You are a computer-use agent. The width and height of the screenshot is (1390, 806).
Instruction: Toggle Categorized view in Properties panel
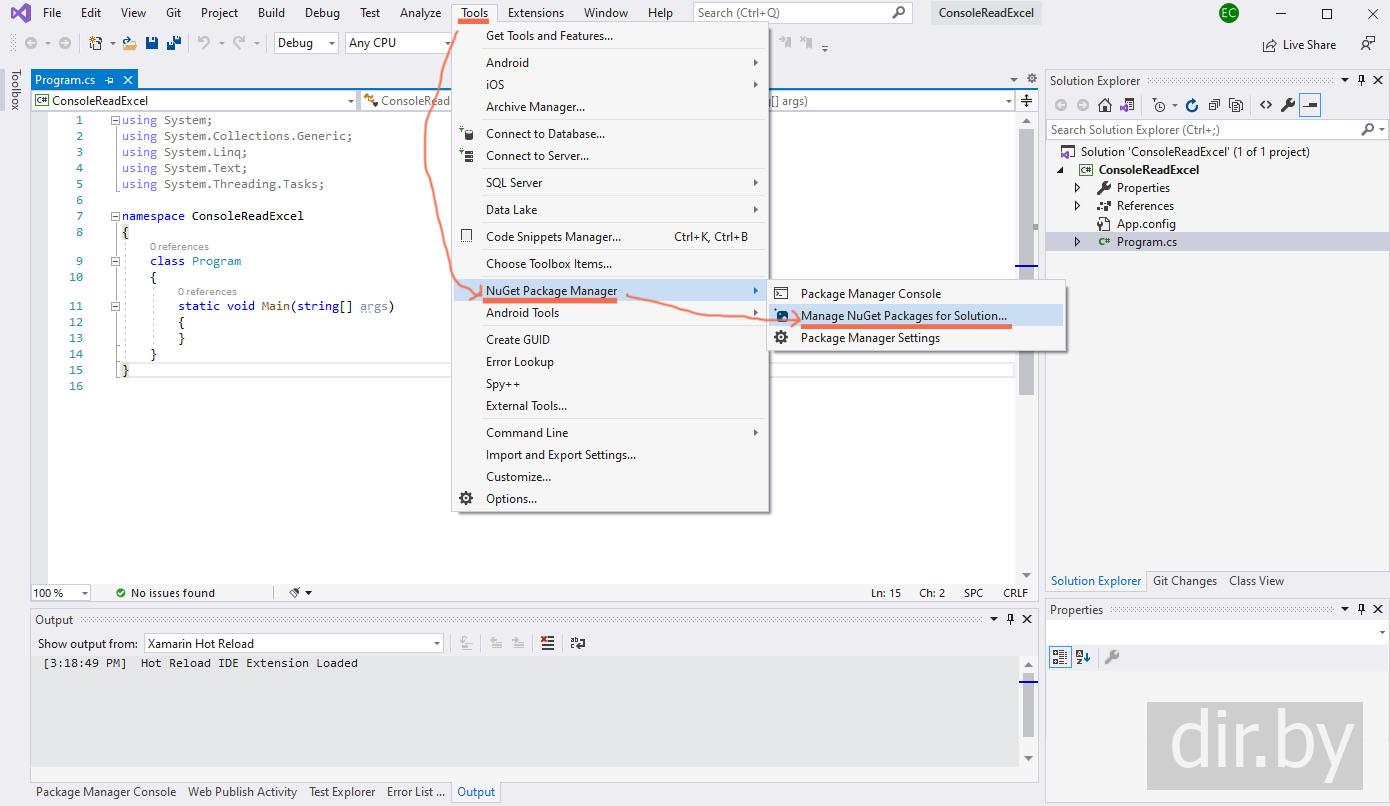[x=1060, y=657]
